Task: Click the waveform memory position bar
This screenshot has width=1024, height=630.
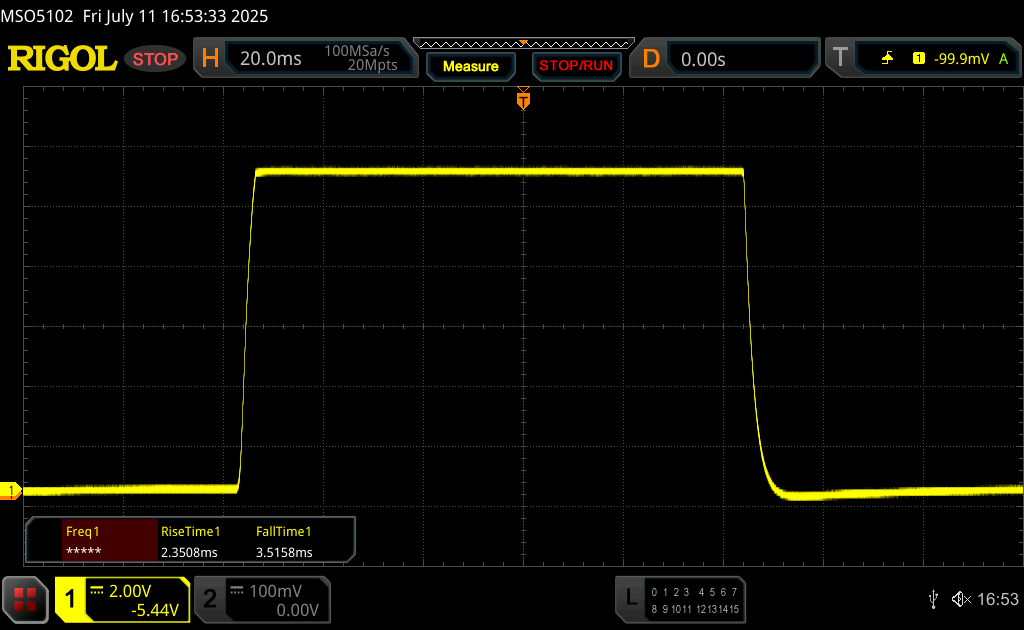Action: click(x=524, y=44)
